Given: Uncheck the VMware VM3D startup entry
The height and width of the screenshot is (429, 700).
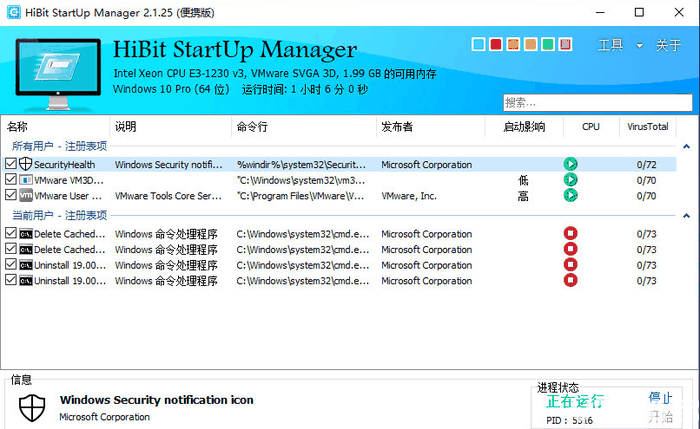Looking at the screenshot, I should [x=11, y=179].
